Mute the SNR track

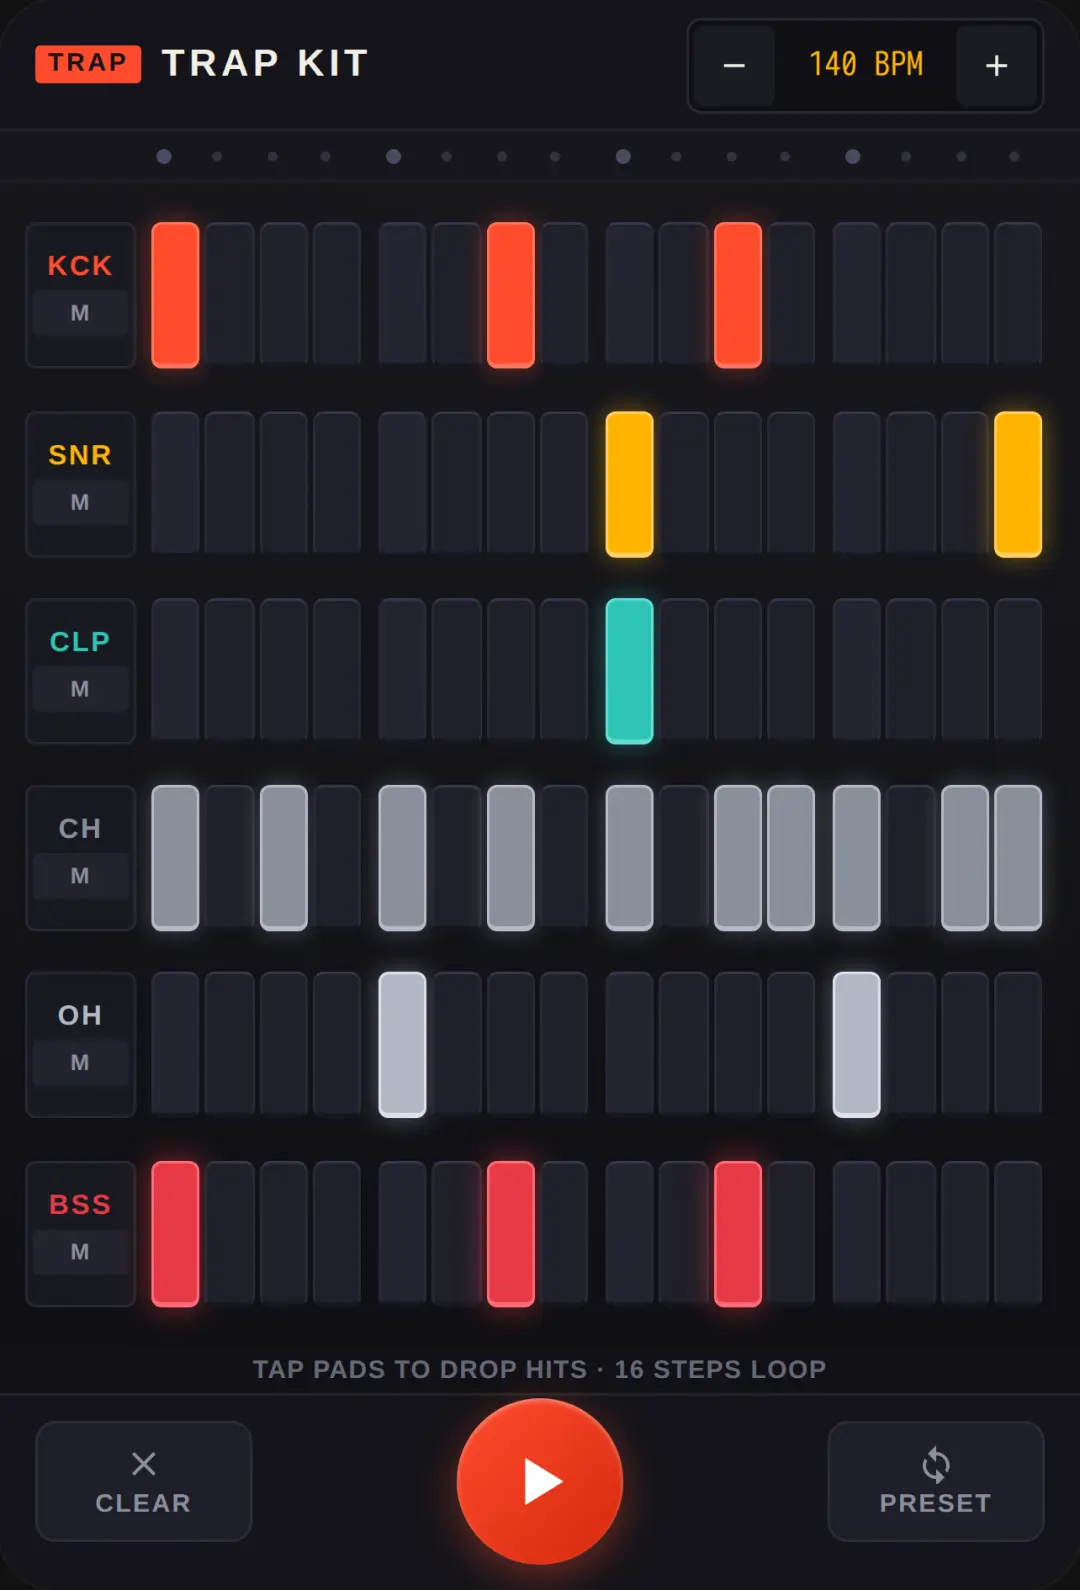80,502
